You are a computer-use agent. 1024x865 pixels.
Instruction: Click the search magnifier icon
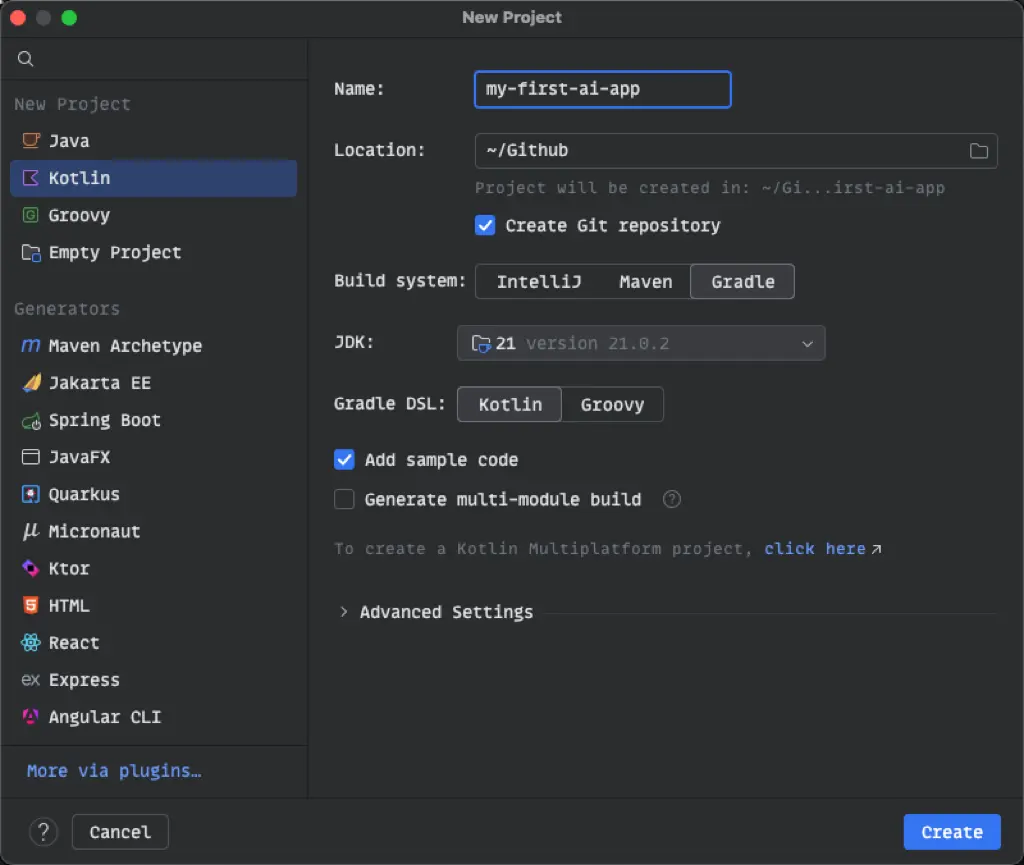pos(26,60)
